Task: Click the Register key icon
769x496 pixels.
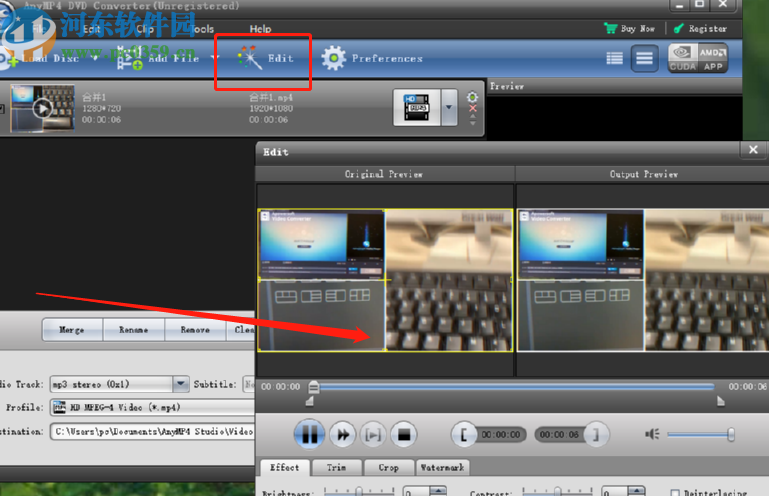Action: pyautogui.click(x=679, y=28)
